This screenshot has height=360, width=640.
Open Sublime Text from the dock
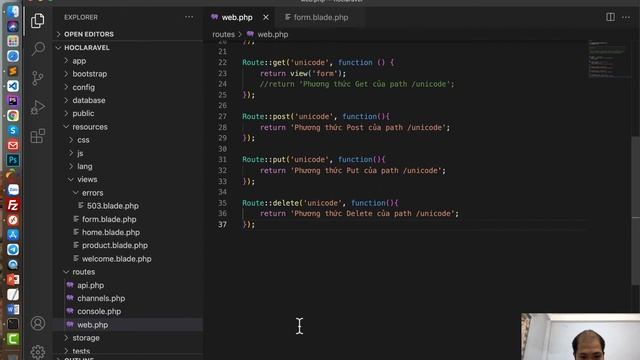point(13,71)
